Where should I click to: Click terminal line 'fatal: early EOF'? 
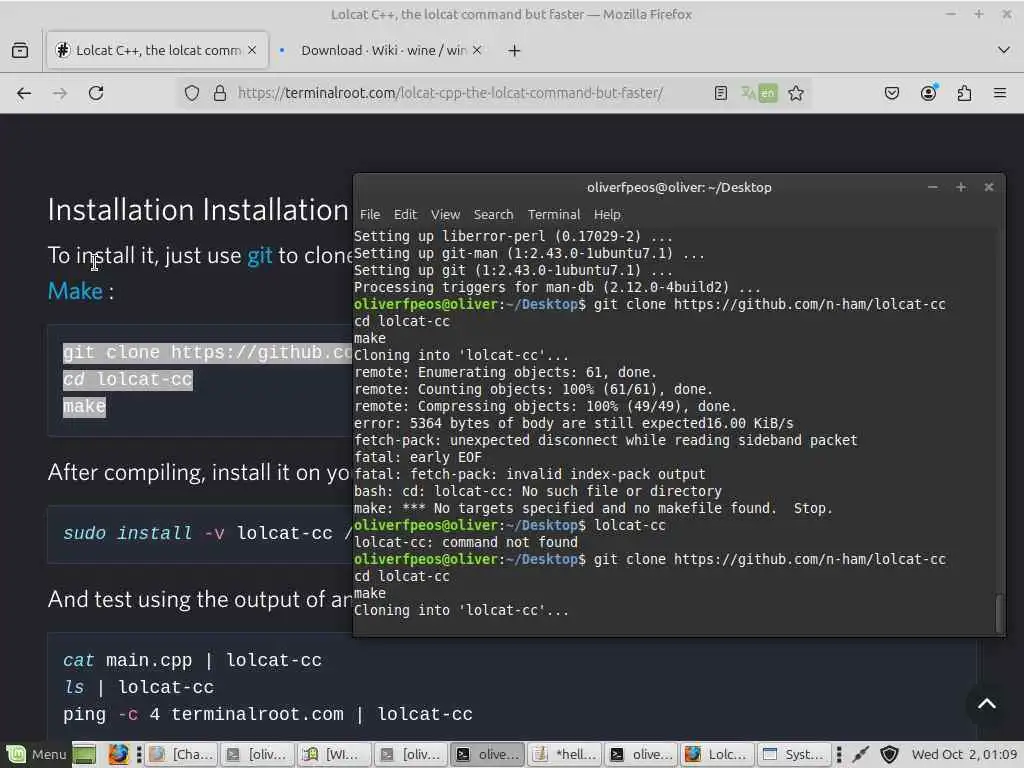pyautogui.click(x=418, y=457)
